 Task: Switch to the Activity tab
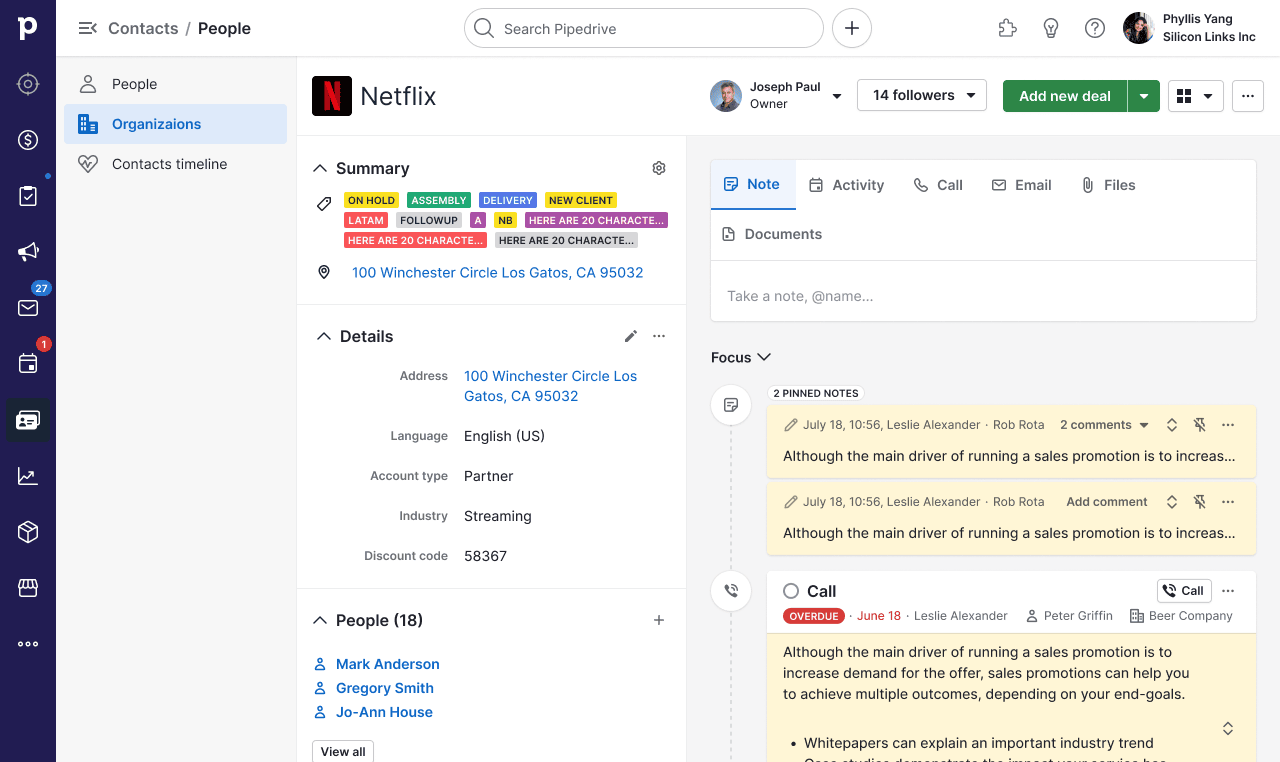[x=846, y=185]
